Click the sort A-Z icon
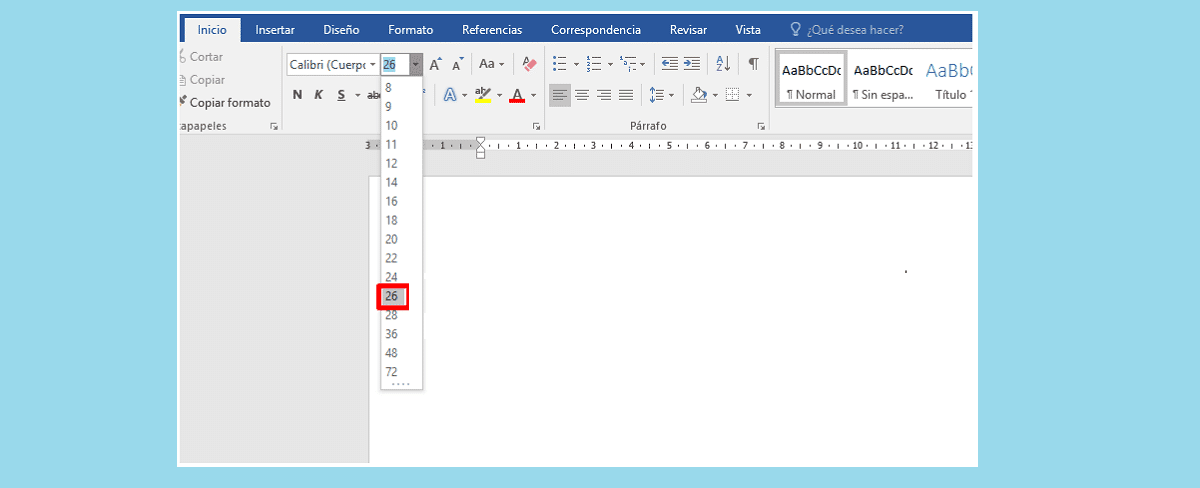The height and width of the screenshot is (488, 1200). (x=723, y=64)
